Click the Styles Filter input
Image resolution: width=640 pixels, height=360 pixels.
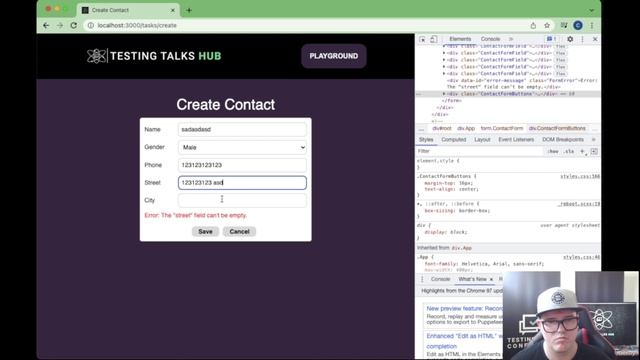(x=480, y=151)
